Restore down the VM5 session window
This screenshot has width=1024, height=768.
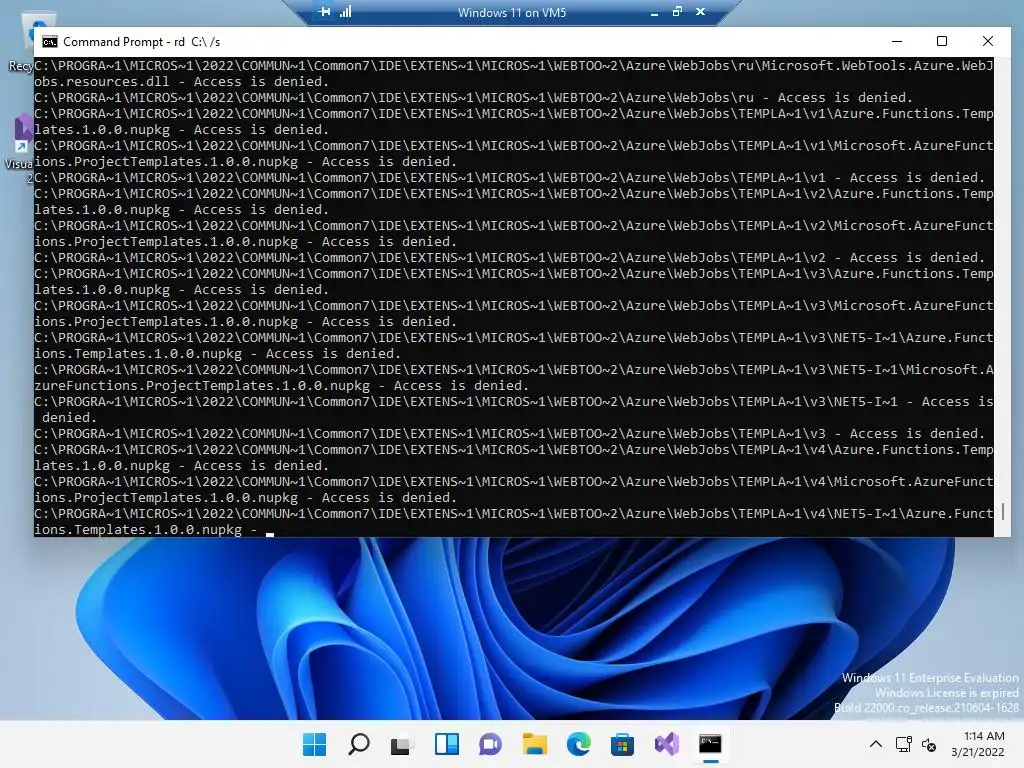click(677, 12)
